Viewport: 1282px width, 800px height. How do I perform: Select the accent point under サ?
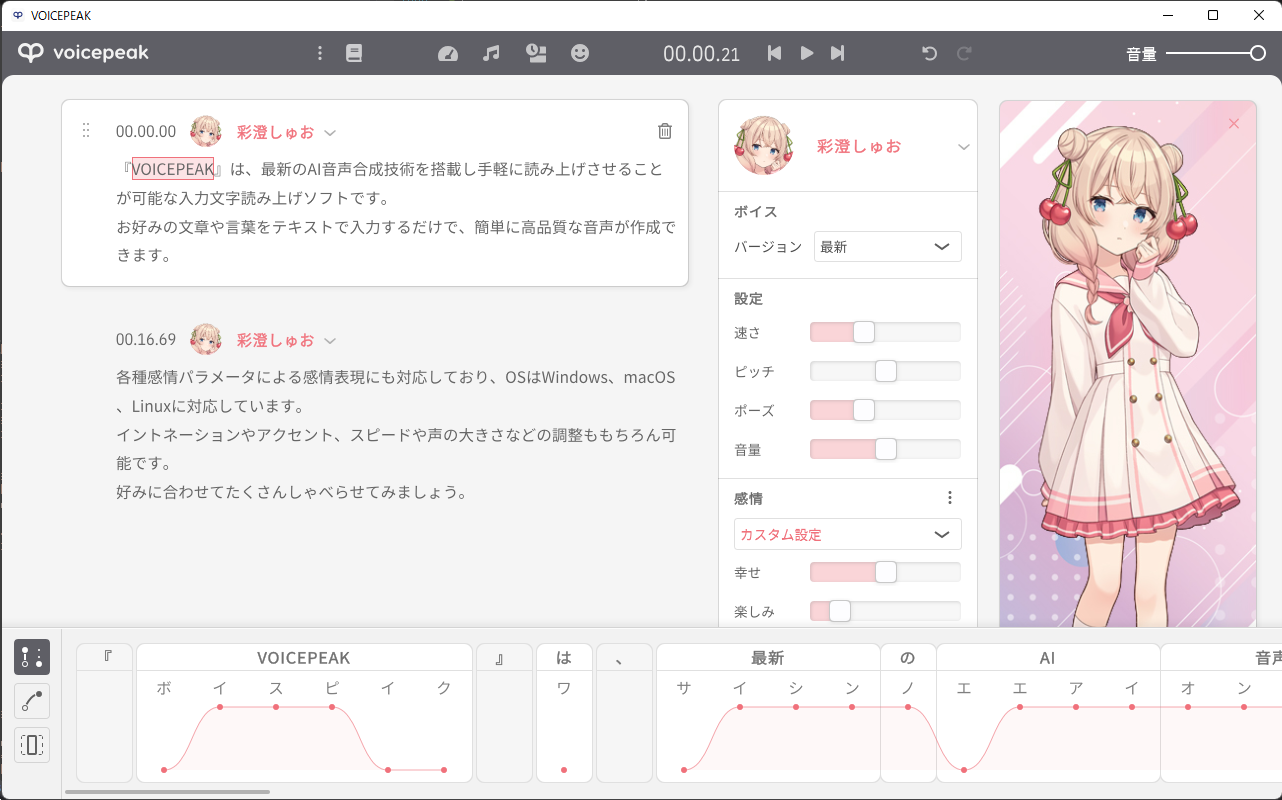[x=684, y=770]
